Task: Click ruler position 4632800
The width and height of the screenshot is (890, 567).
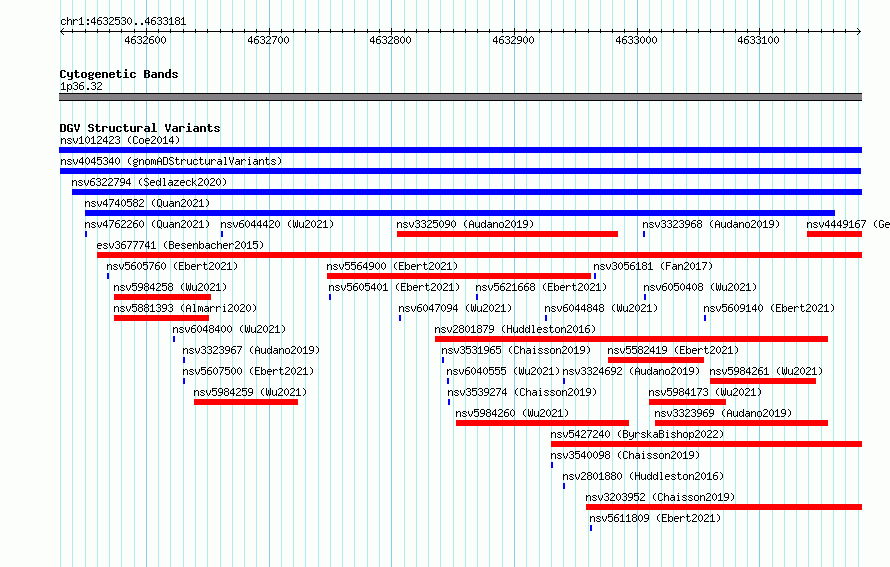Action: [391, 40]
